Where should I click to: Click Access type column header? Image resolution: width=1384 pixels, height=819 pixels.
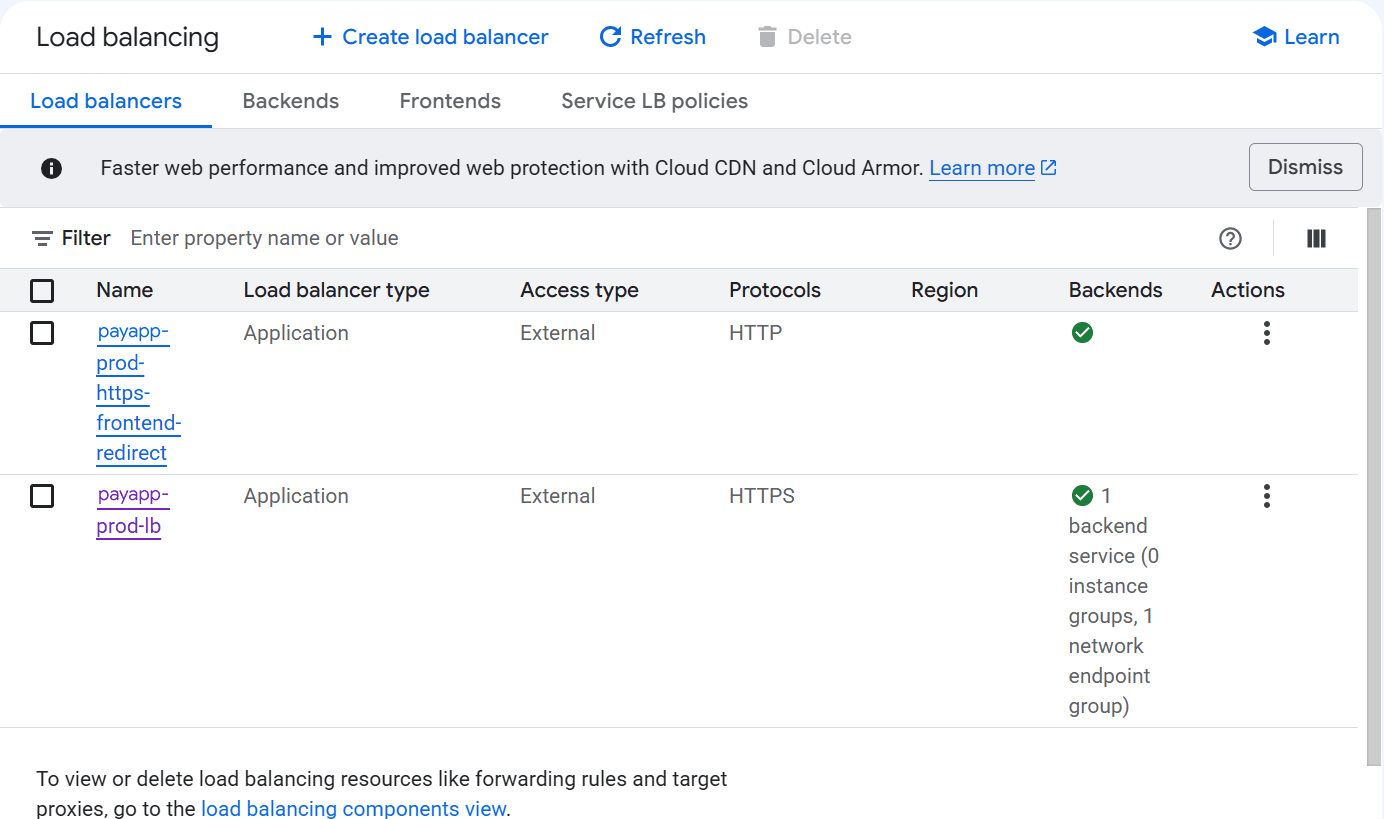tap(580, 290)
